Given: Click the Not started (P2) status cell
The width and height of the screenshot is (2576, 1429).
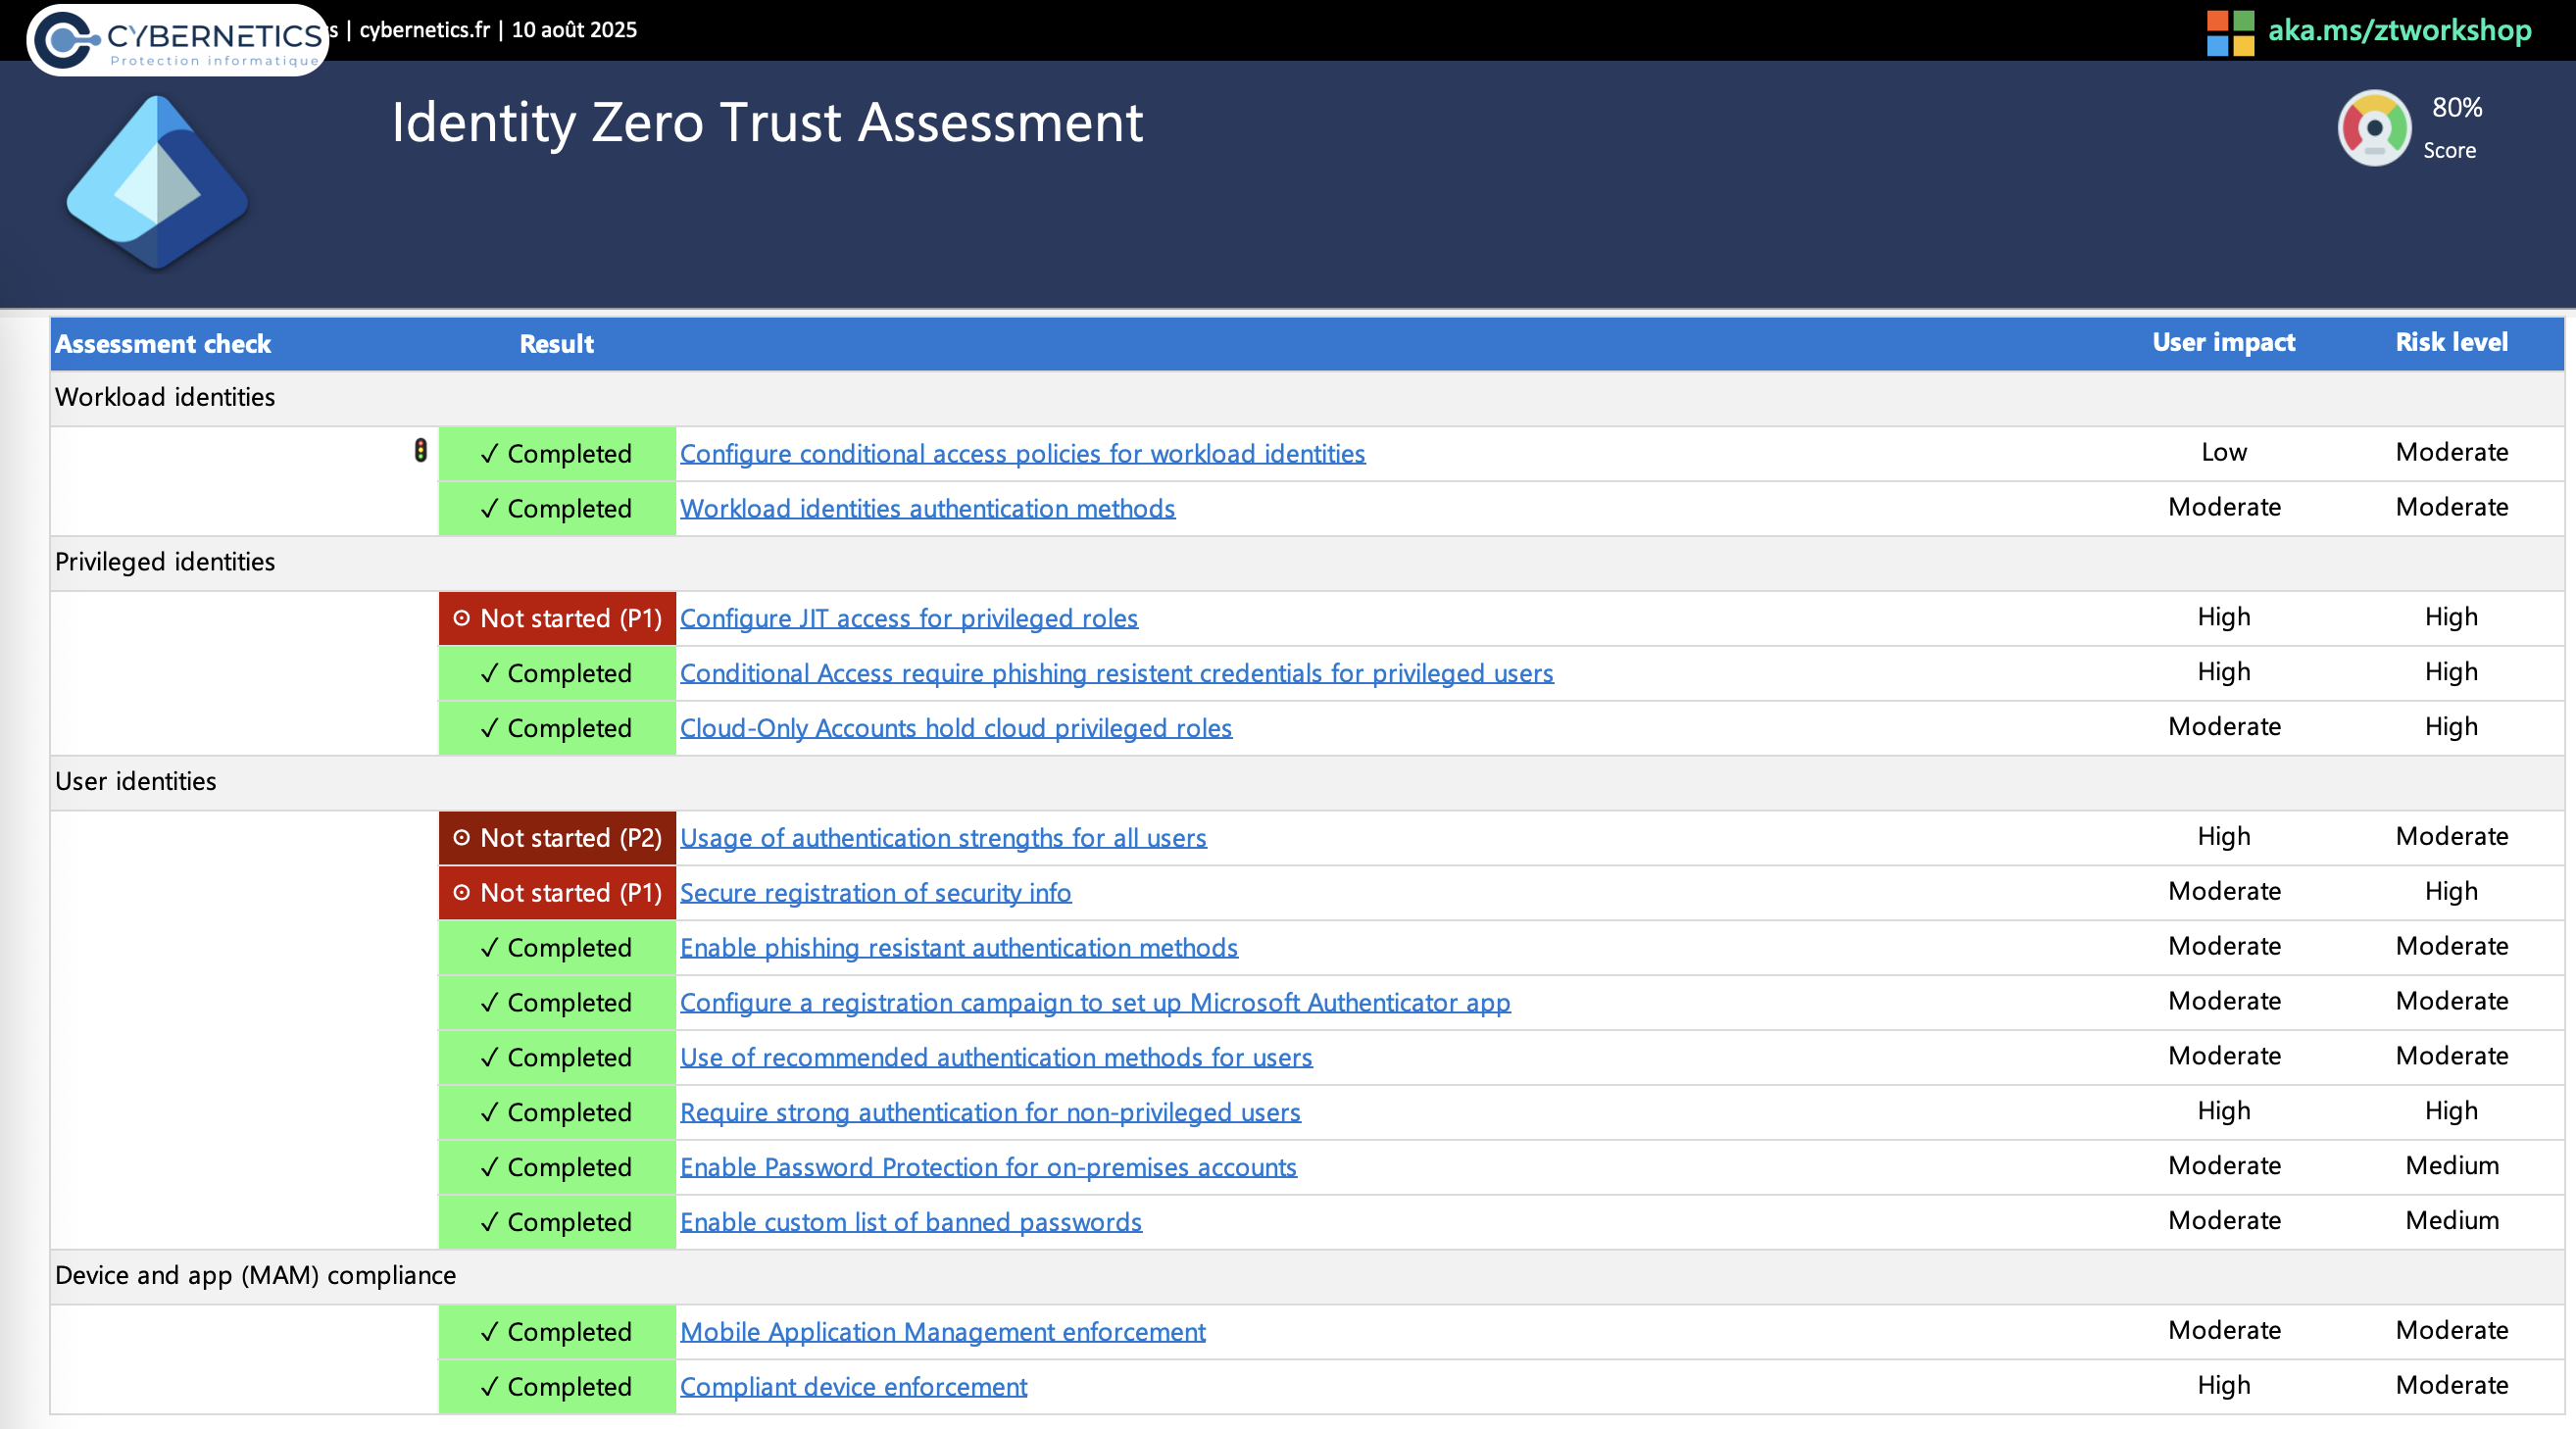Looking at the screenshot, I should click(x=557, y=838).
